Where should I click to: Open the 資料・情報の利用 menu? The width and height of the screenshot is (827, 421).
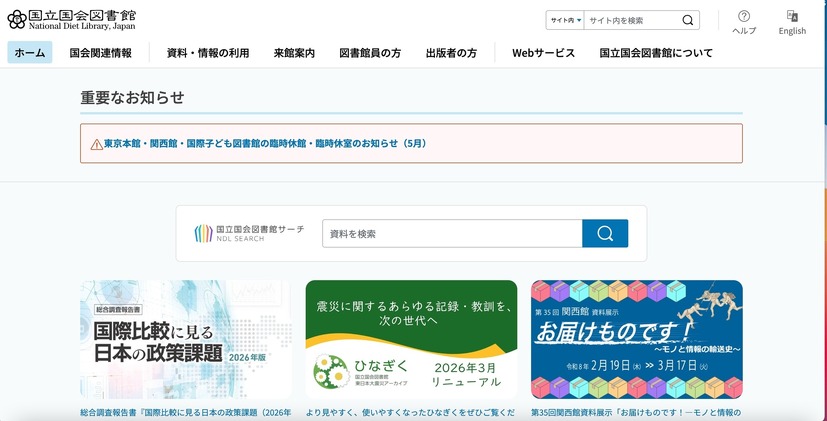(x=208, y=53)
